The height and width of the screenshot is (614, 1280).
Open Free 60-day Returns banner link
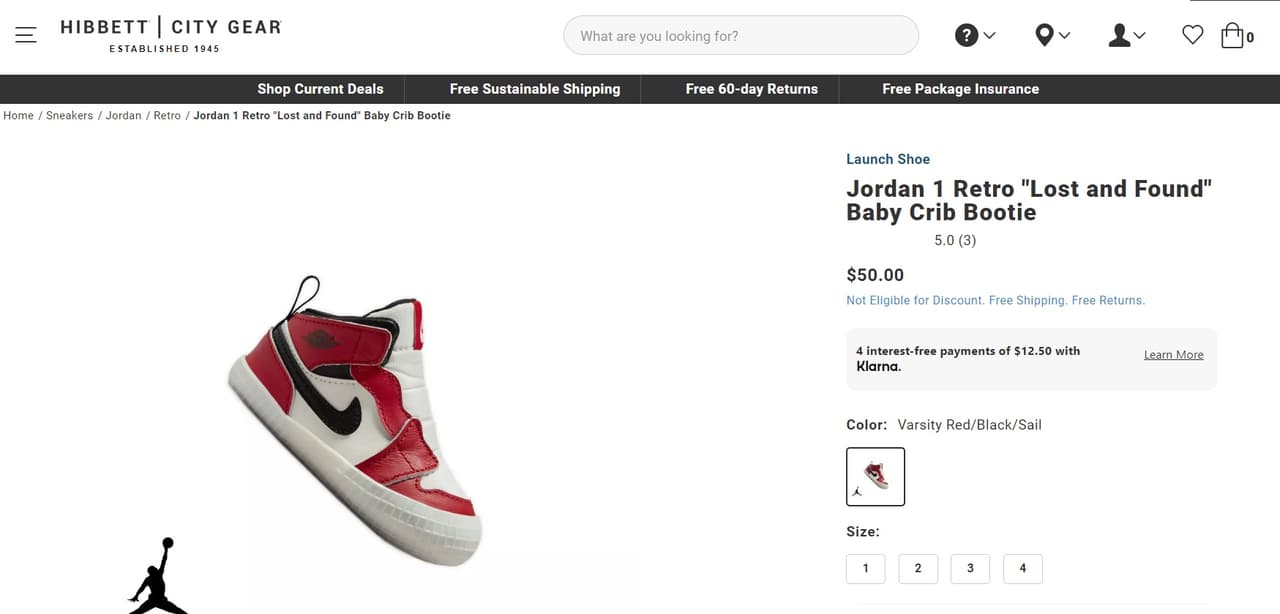coord(751,89)
